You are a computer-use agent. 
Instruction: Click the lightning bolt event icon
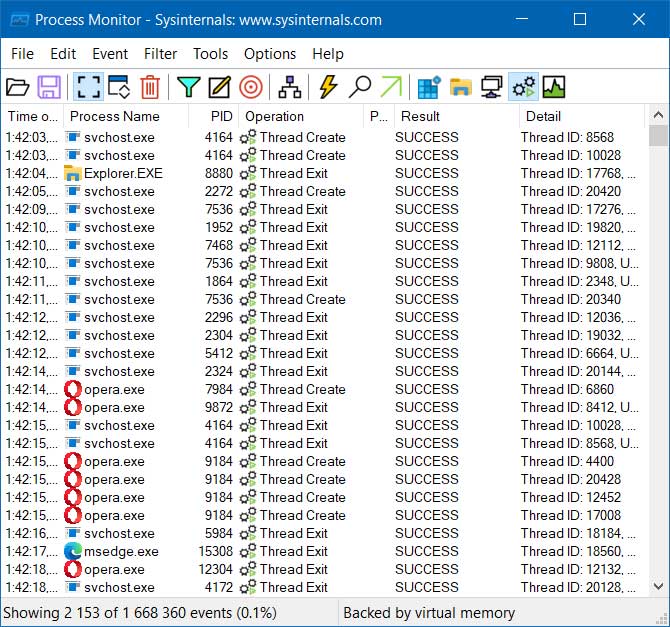pyautogui.click(x=329, y=87)
